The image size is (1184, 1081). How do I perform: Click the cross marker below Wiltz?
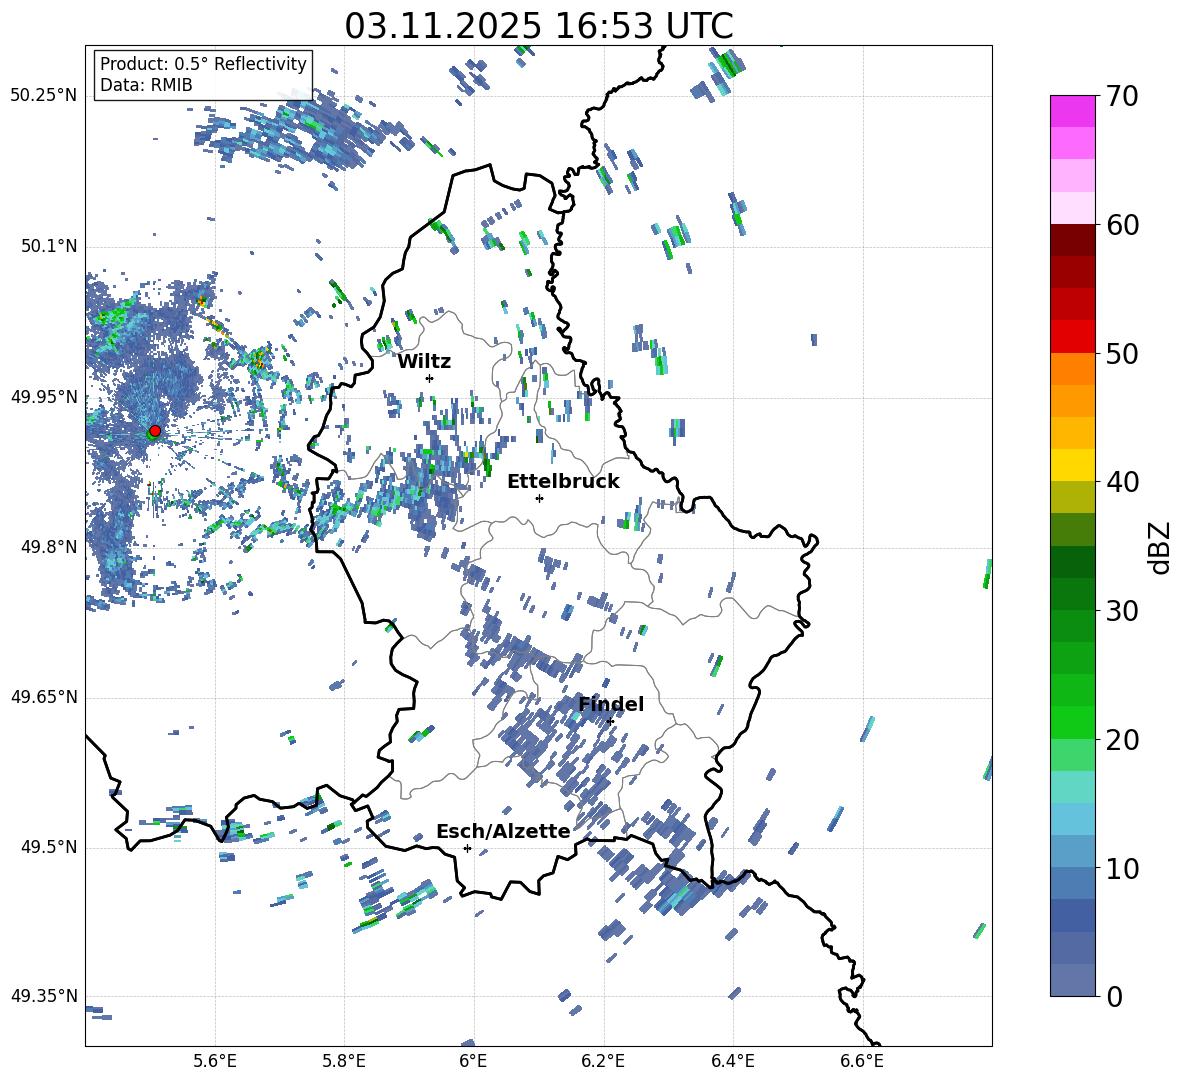pos(429,378)
